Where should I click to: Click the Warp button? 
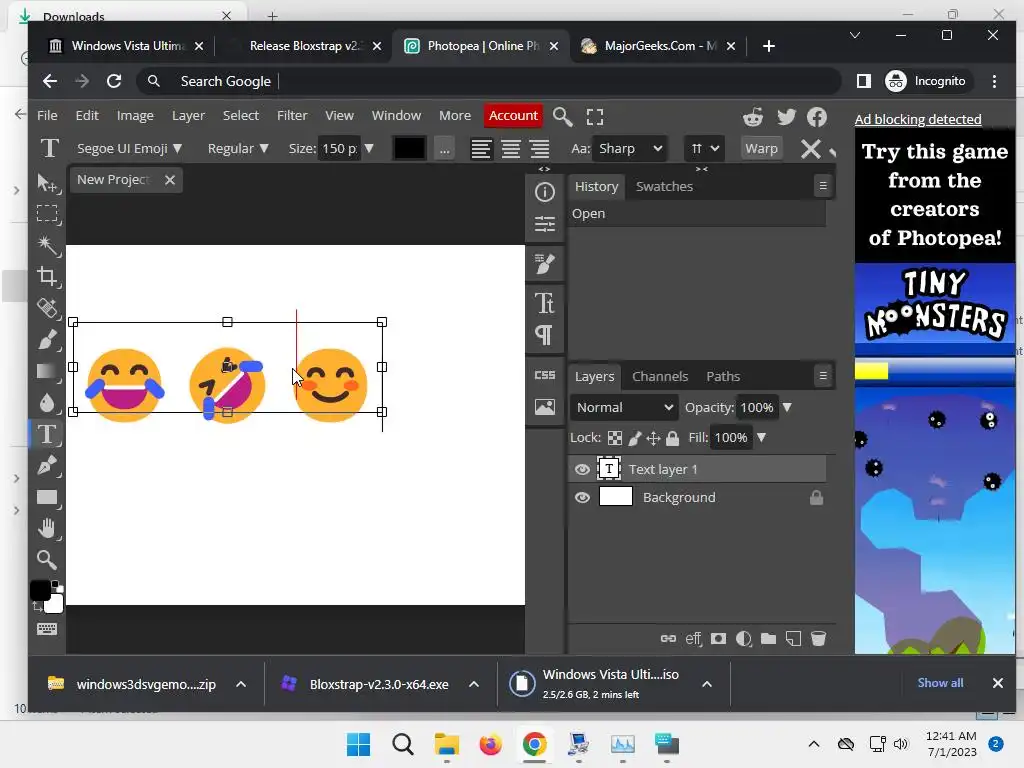coord(761,149)
